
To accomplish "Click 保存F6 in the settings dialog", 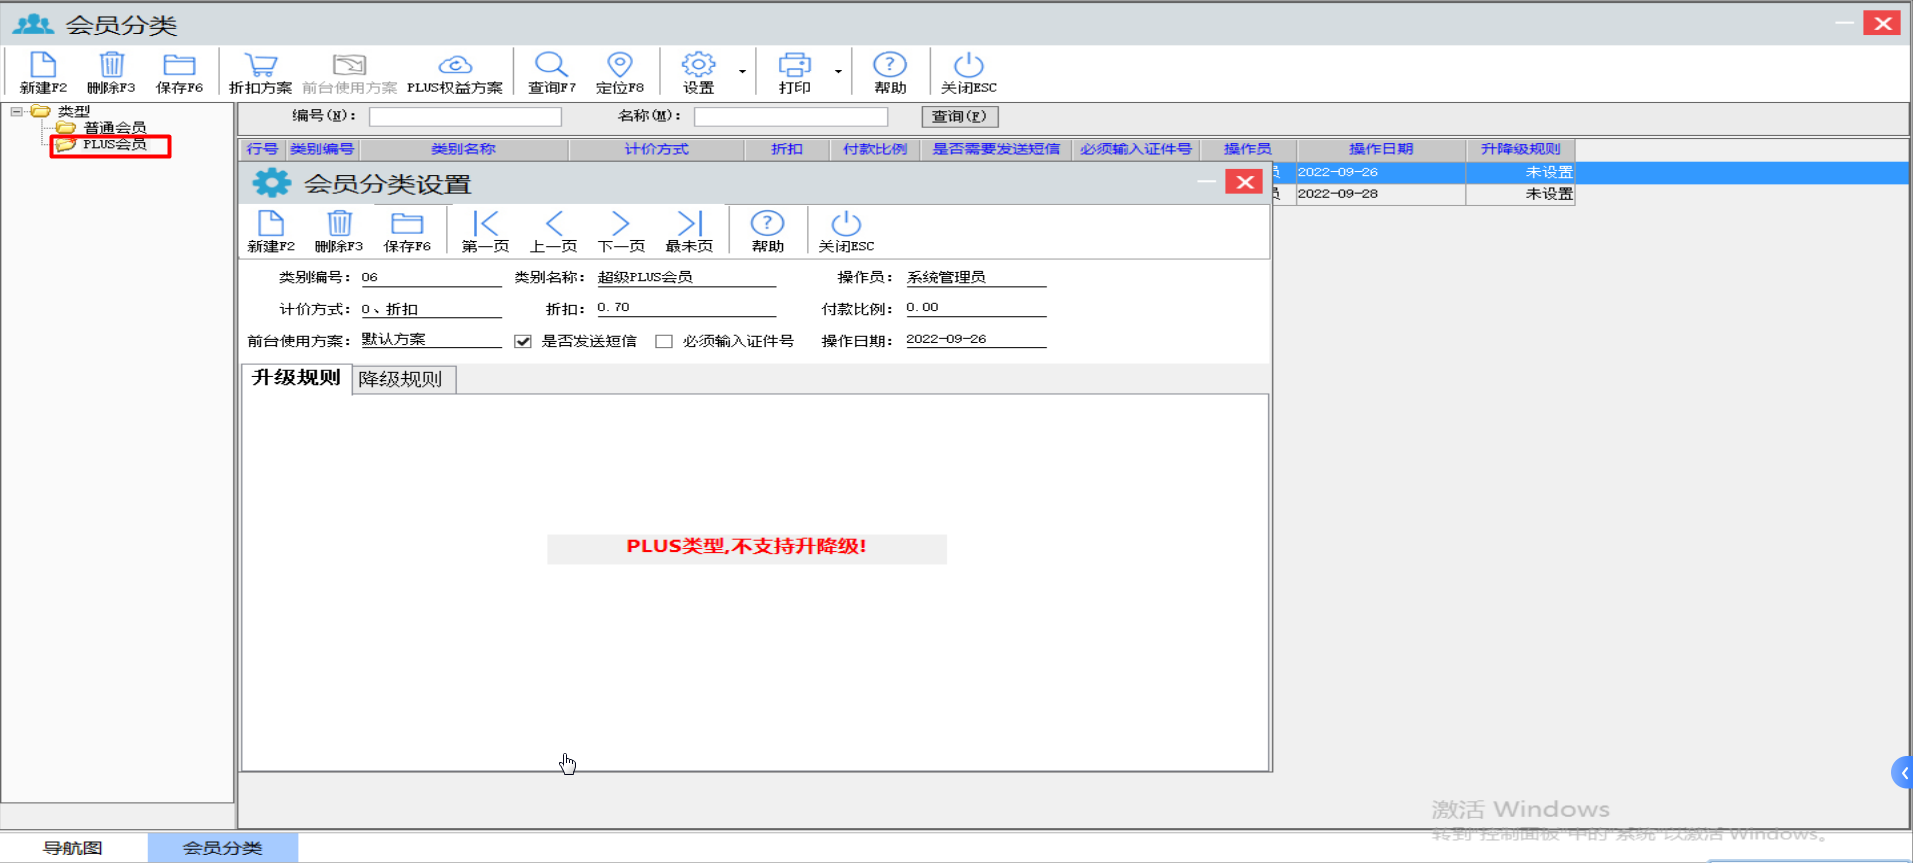I will pyautogui.click(x=407, y=224).
